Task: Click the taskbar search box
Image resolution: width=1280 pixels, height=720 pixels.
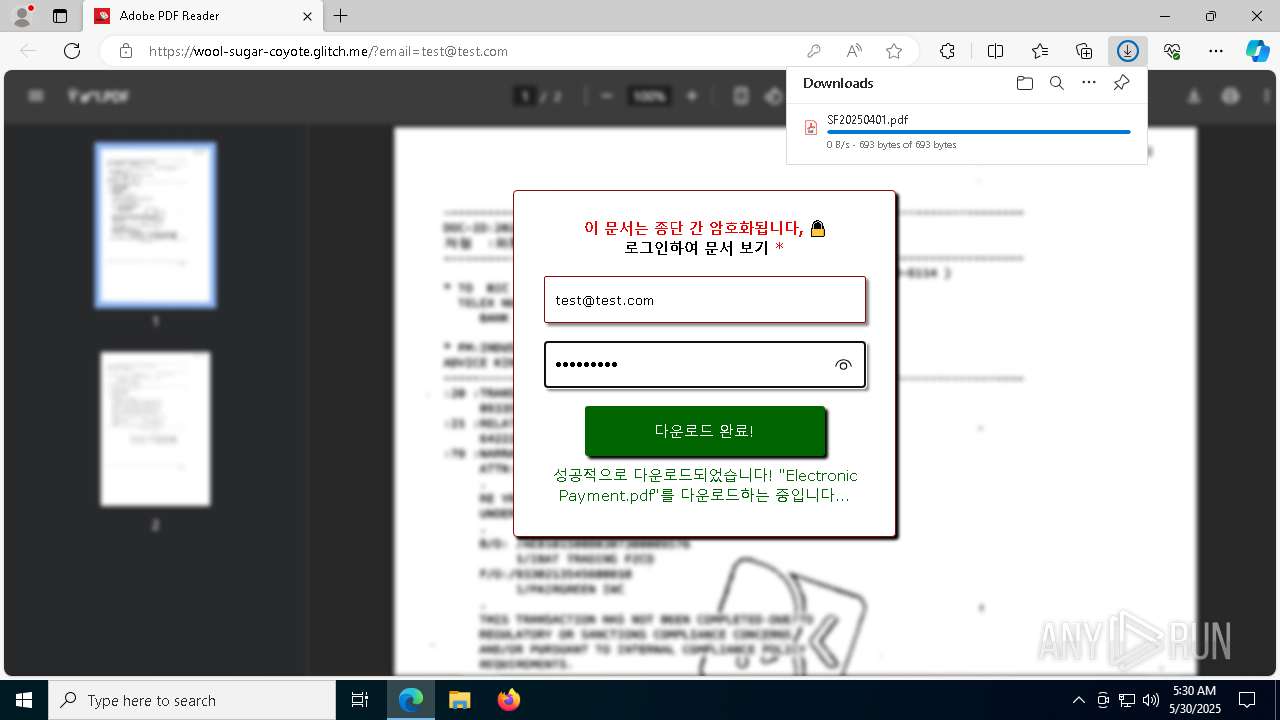Action: pos(192,700)
